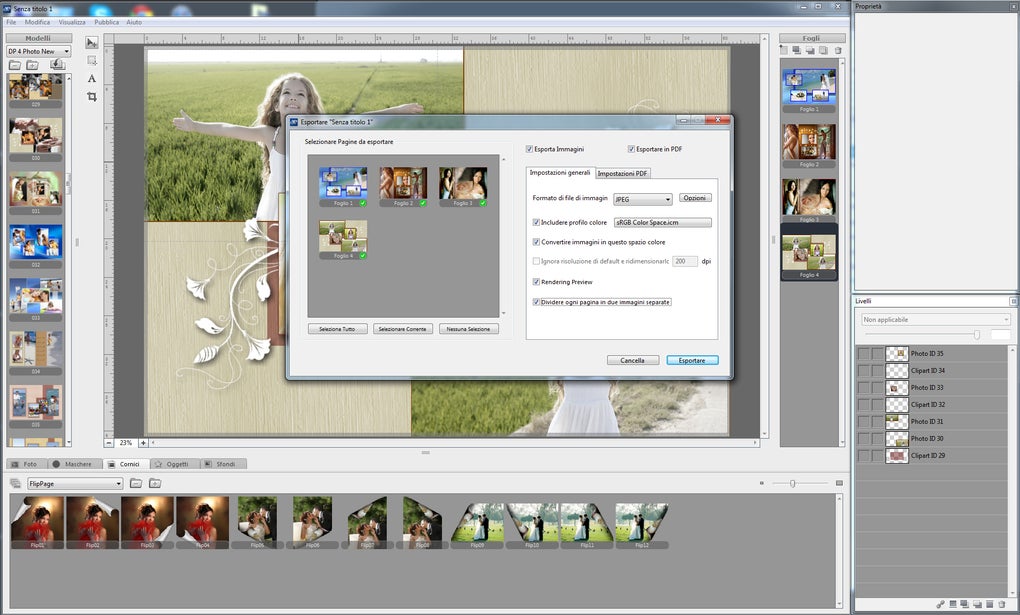Click the Seleziona Tutto button

click(337, 329)
